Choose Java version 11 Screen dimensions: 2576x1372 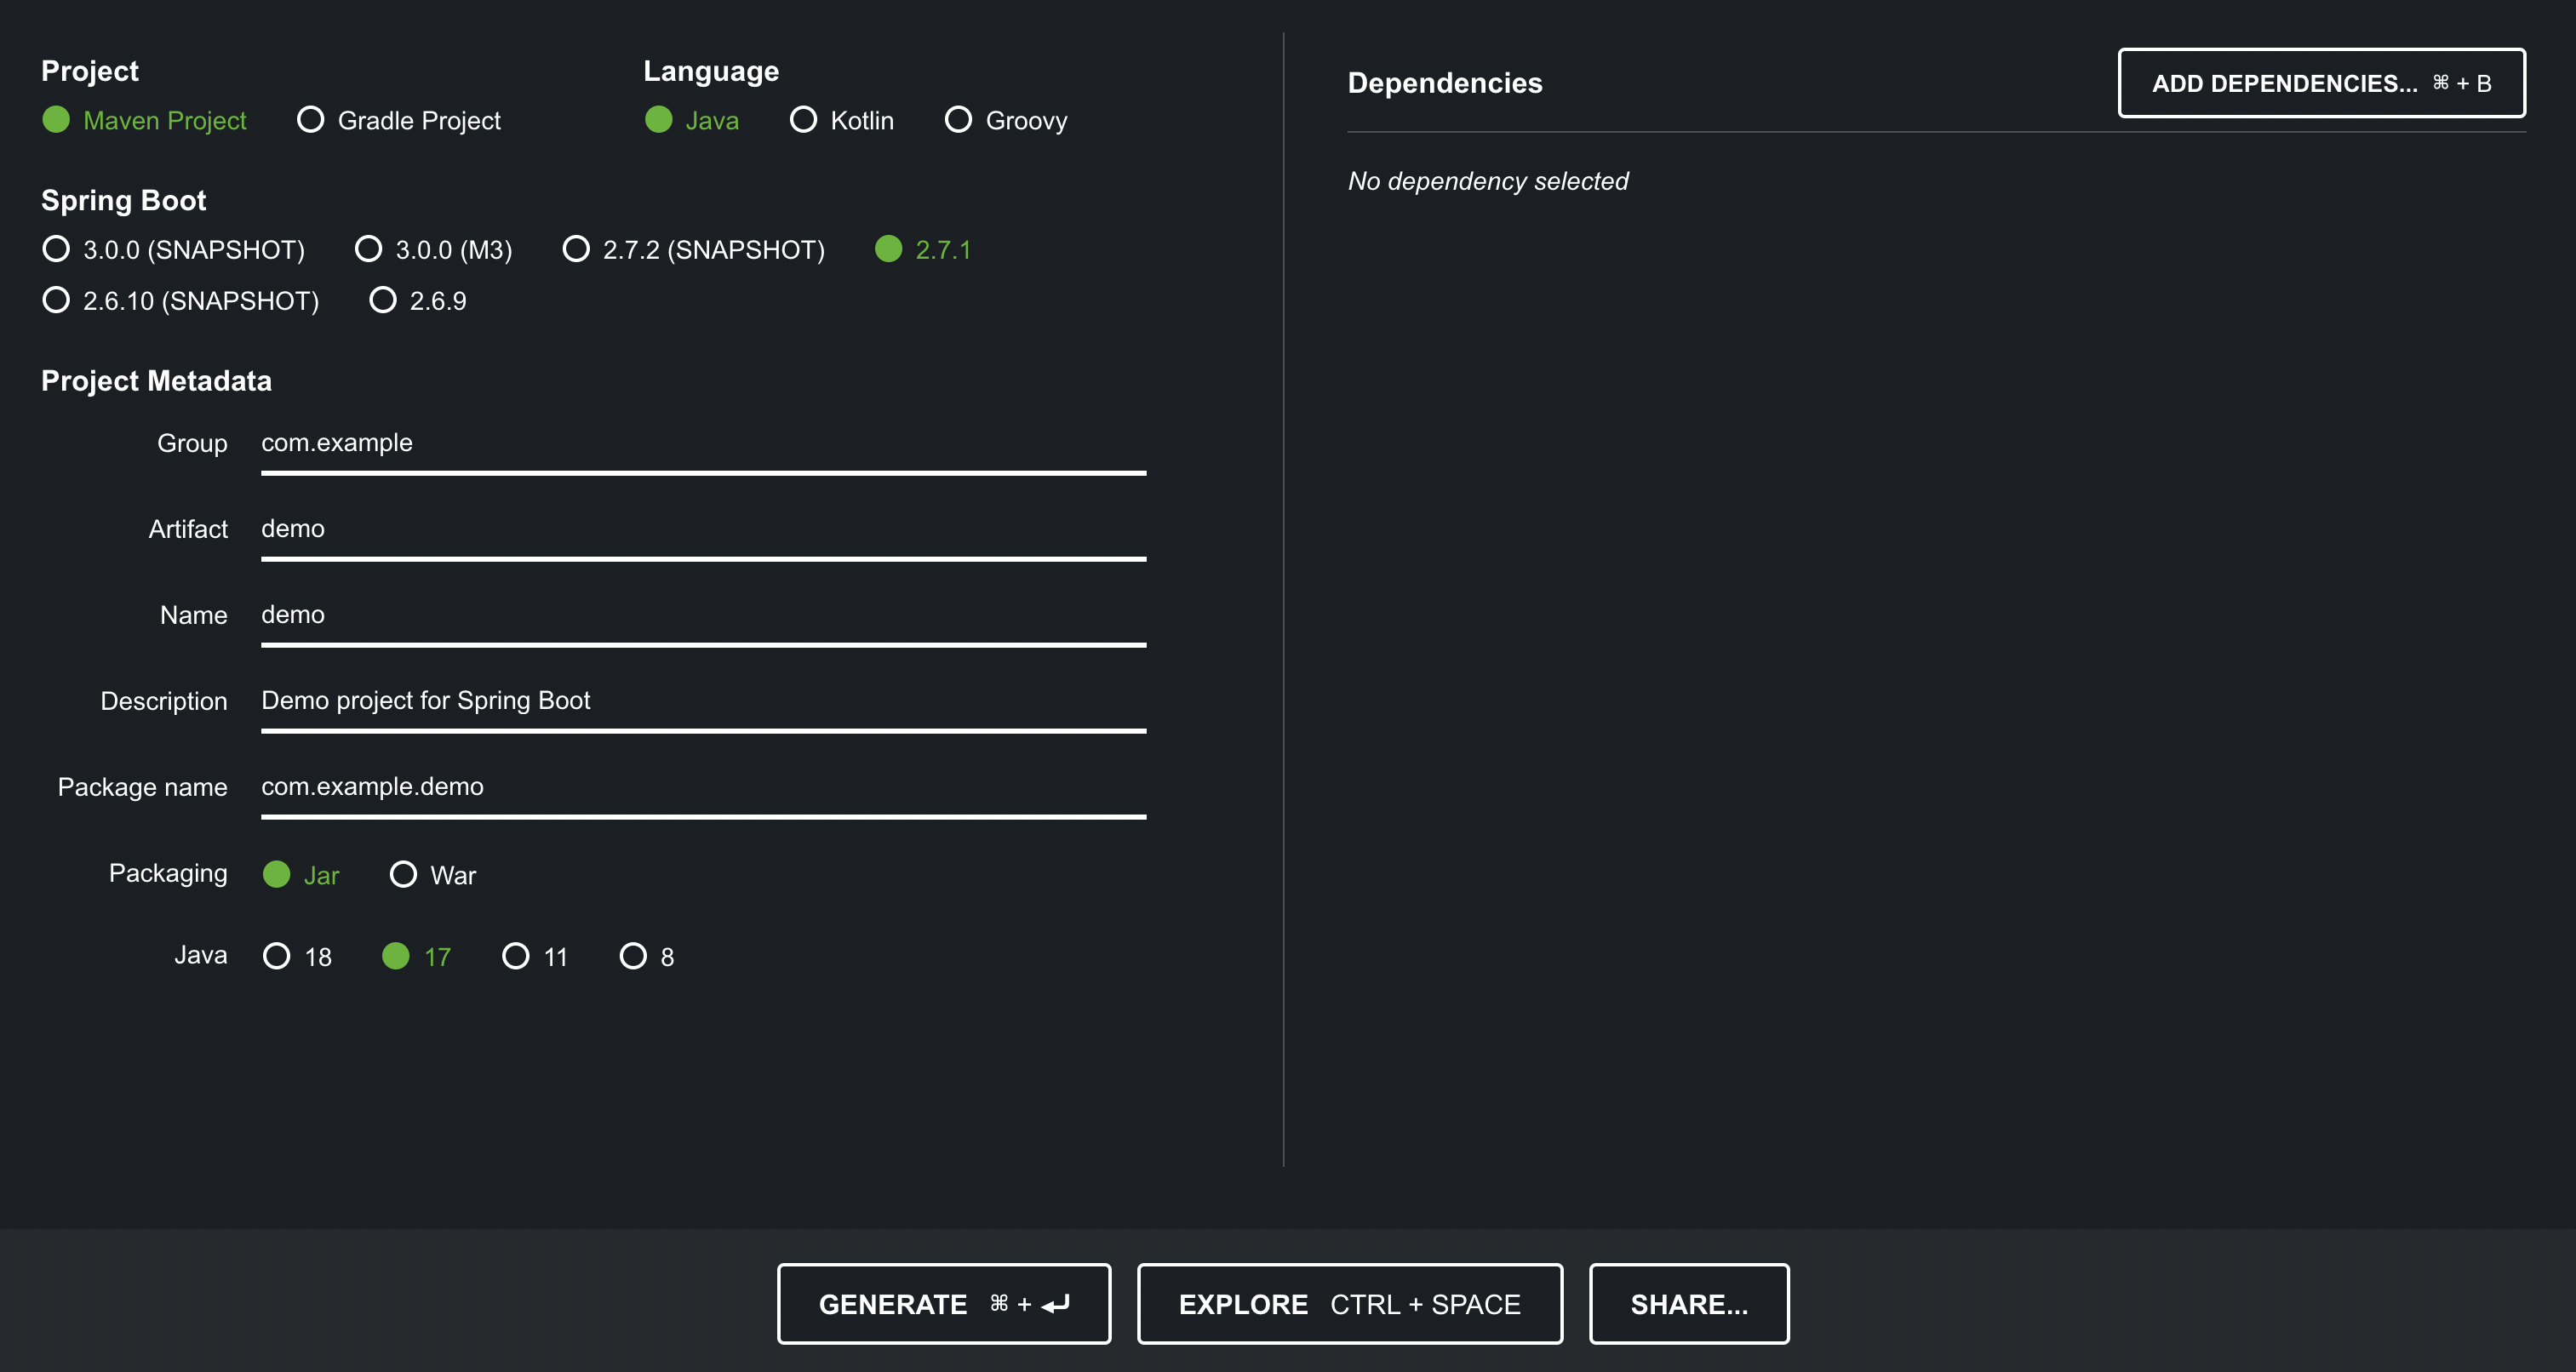click(516, 957)
